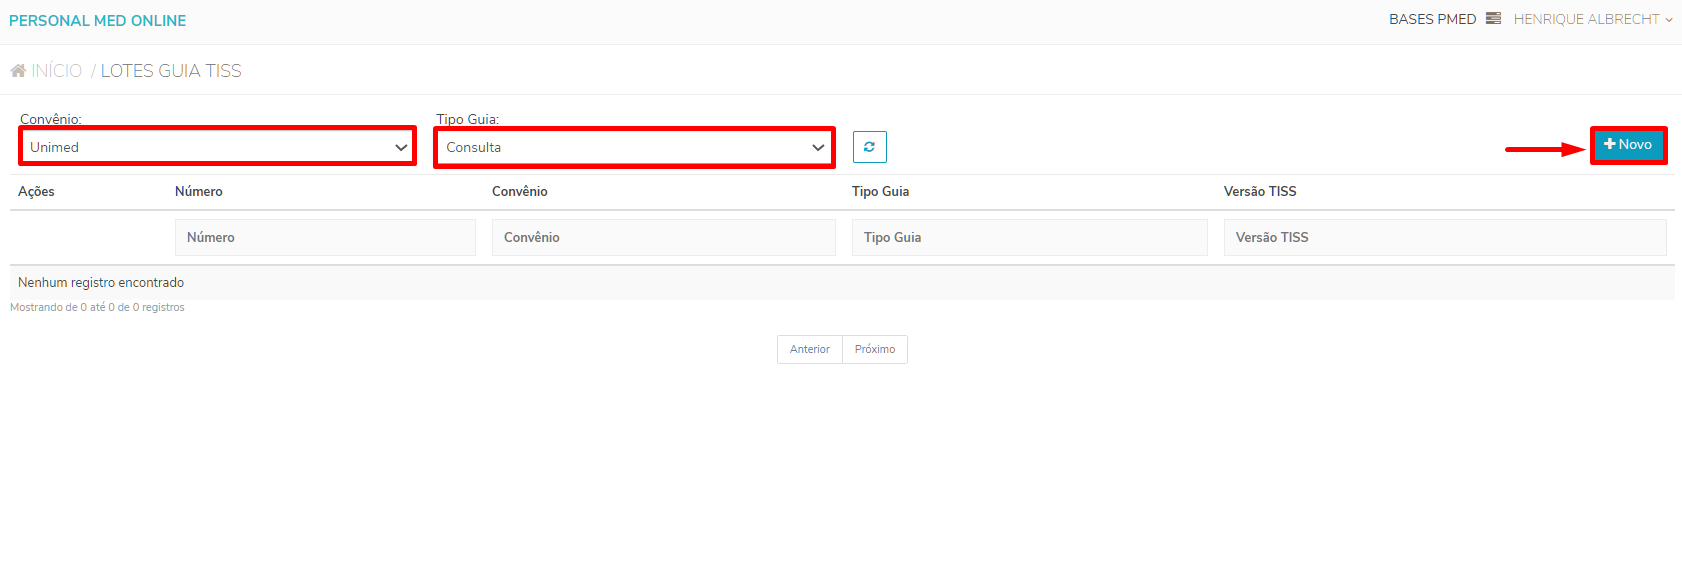Click the LOTES GUIA TISS breadcrumb text

[171, 71]
